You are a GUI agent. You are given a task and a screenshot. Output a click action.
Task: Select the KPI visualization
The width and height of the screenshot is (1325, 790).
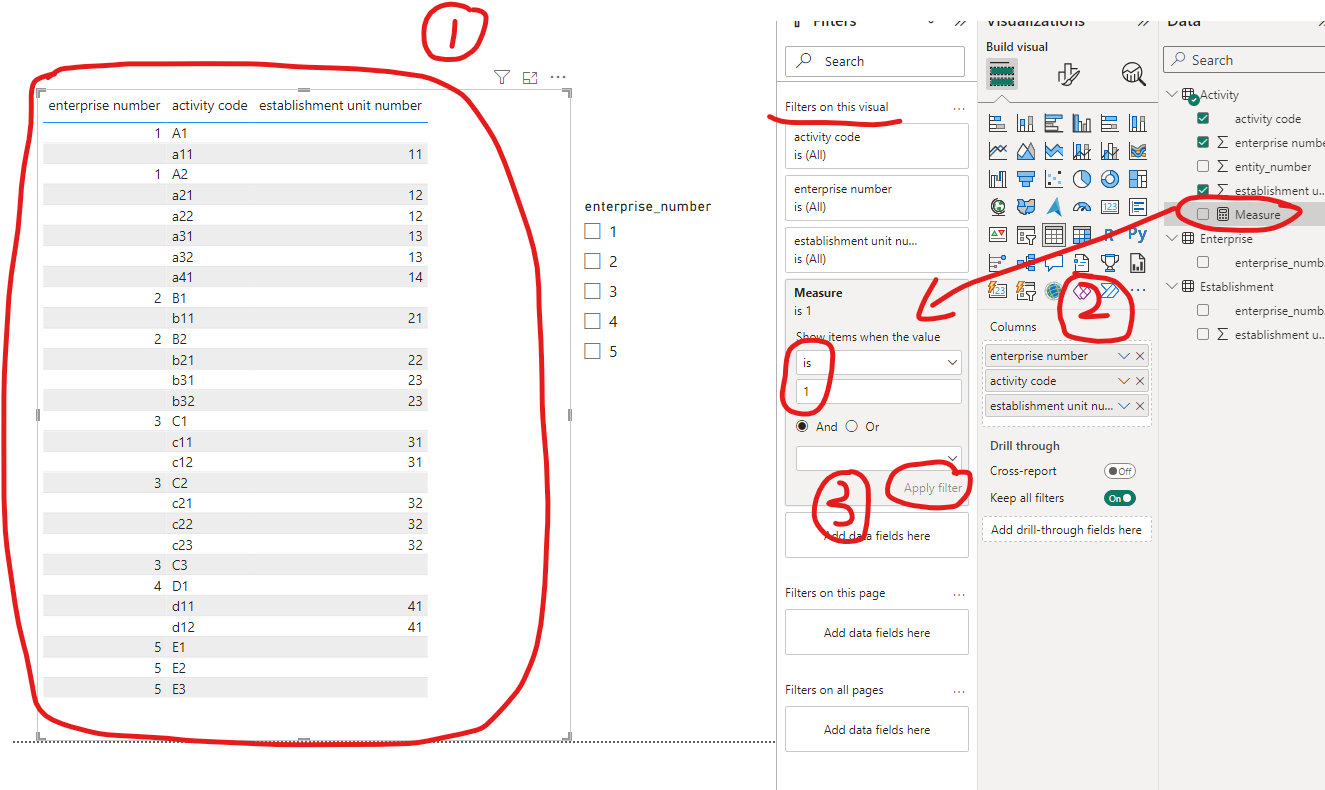coord(997,235)
